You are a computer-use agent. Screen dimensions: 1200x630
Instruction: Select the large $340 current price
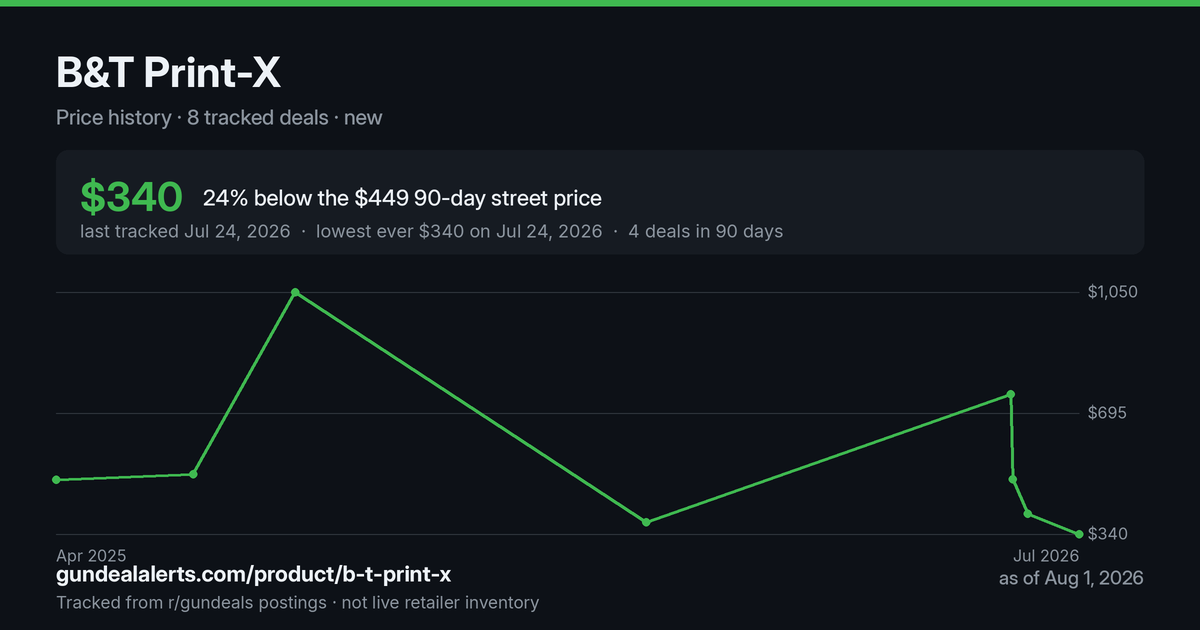(131, 198)
